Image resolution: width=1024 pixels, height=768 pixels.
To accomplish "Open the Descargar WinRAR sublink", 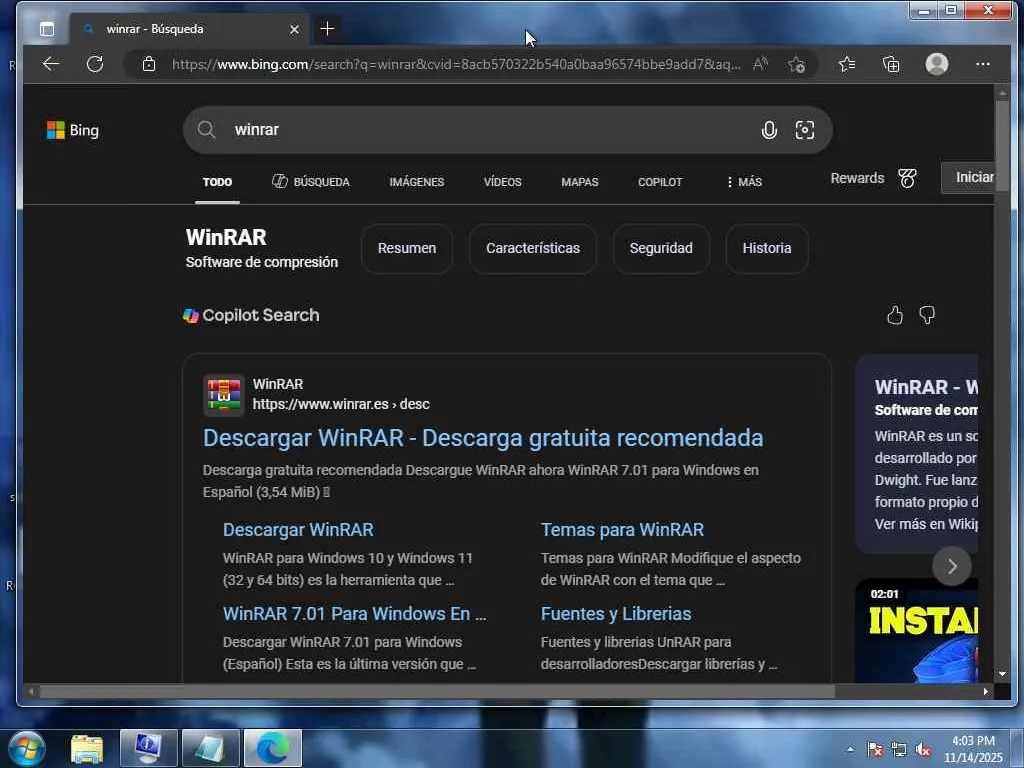I will point(298,530).
